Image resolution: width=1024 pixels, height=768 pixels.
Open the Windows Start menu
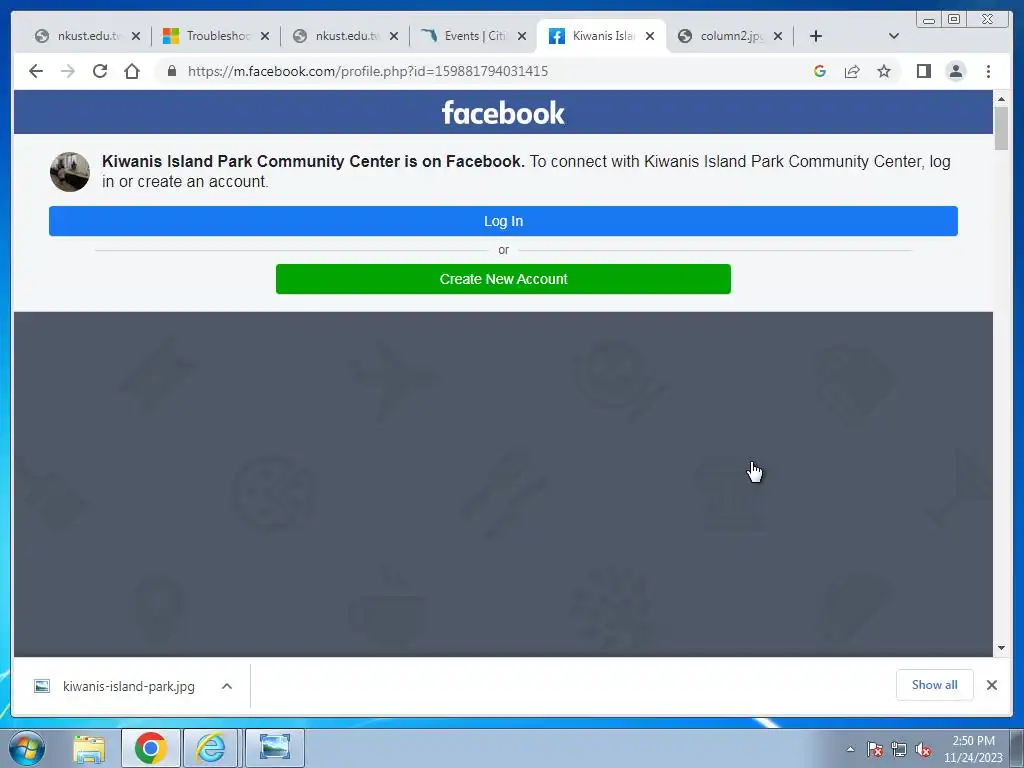(27, 748)
